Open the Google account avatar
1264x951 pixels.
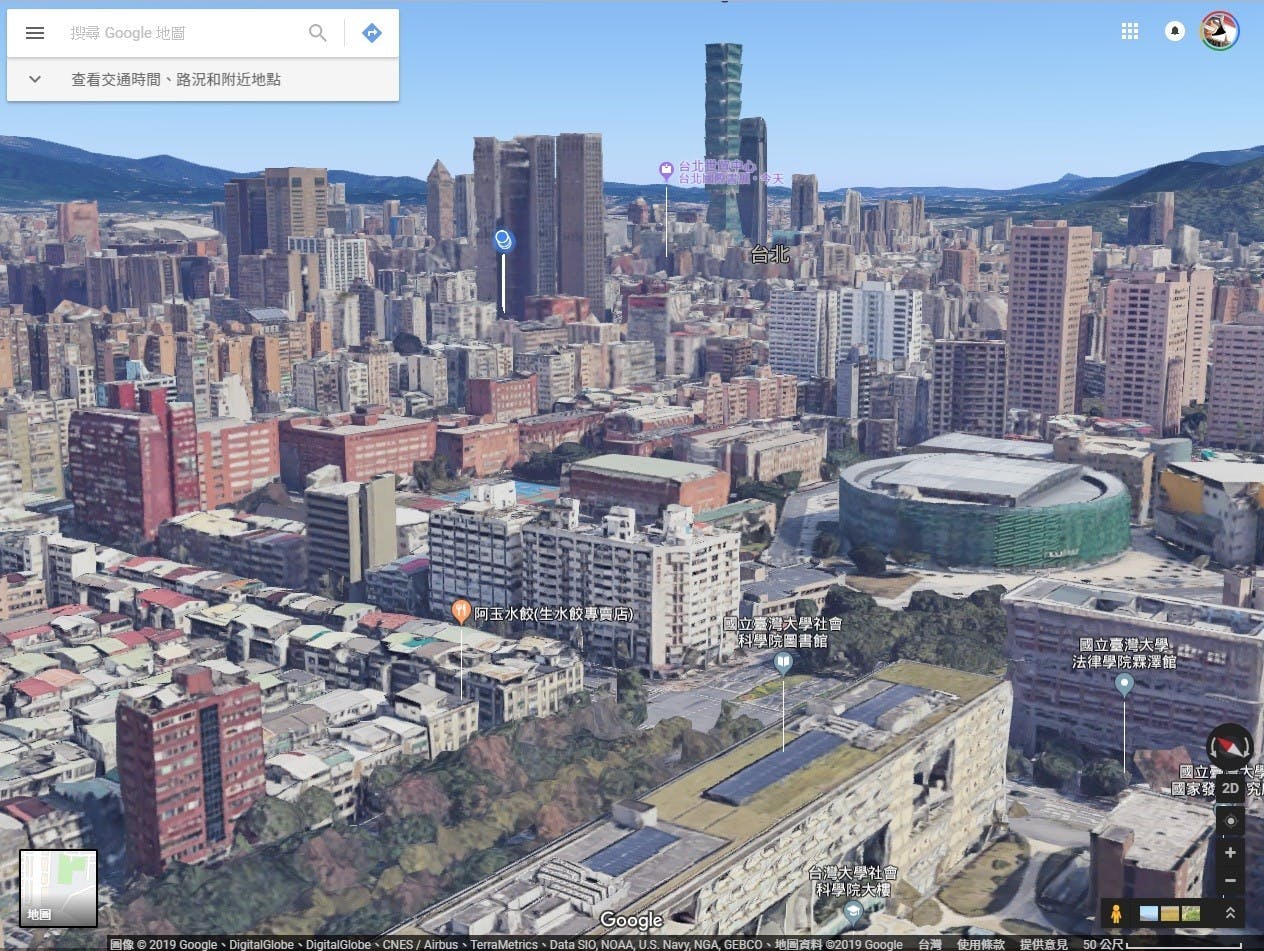(1220, 31)
